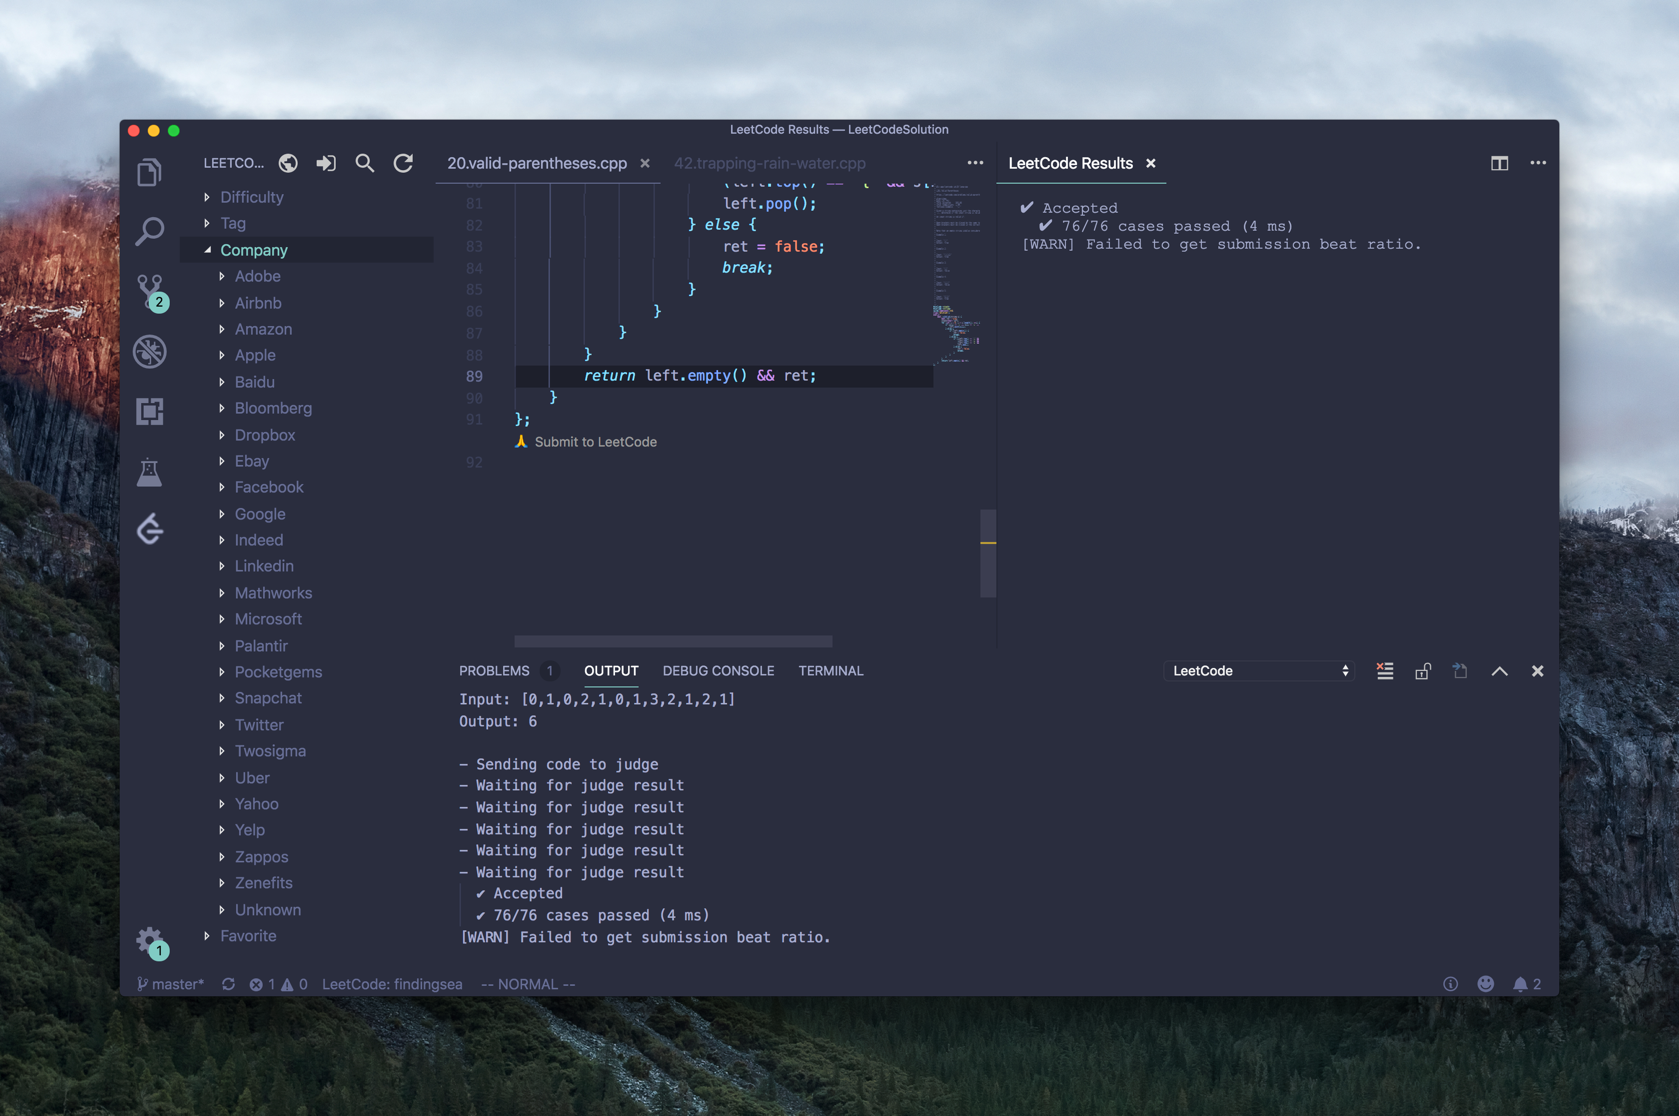Open the LeetCode output channel dropdown
Image resolution: width=1679 pixels, height=1116 pixels.
pyautogui.click(x=1259, y=671)
